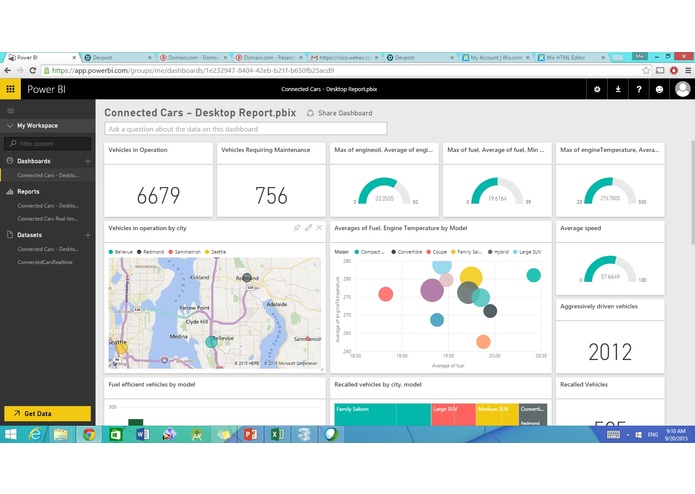The height and width of the screenshot is (494, 695).
Task: Click the cast icon in address bar
Action: coord(660,70)
